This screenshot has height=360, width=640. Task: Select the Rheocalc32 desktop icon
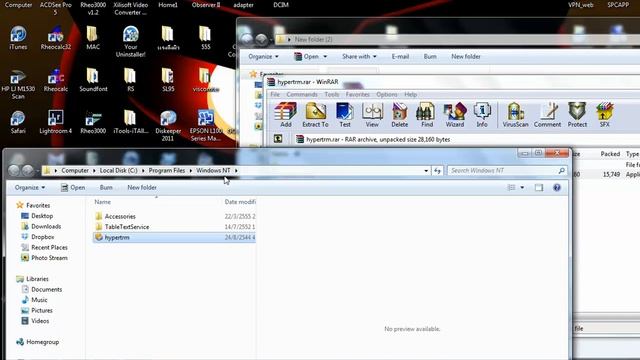click(x=56, y=38)
